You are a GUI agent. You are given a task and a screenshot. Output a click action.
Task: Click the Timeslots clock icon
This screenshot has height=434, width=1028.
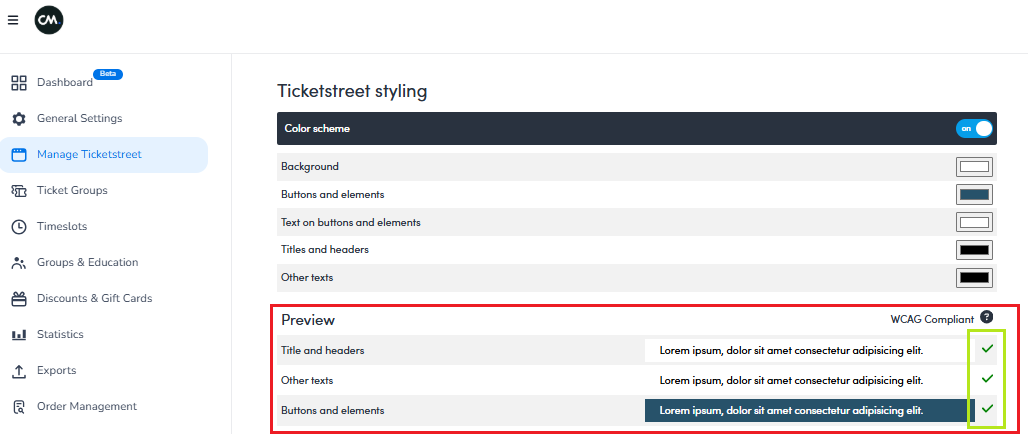[x=18, y=227]
